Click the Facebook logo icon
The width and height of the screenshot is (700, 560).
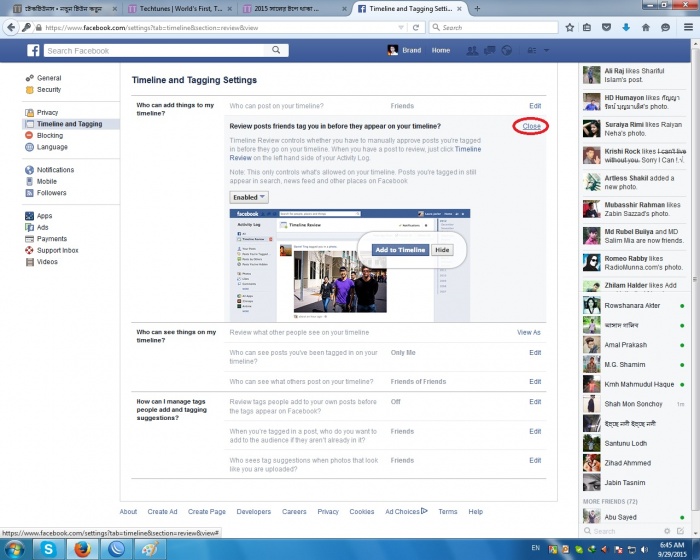33,50
